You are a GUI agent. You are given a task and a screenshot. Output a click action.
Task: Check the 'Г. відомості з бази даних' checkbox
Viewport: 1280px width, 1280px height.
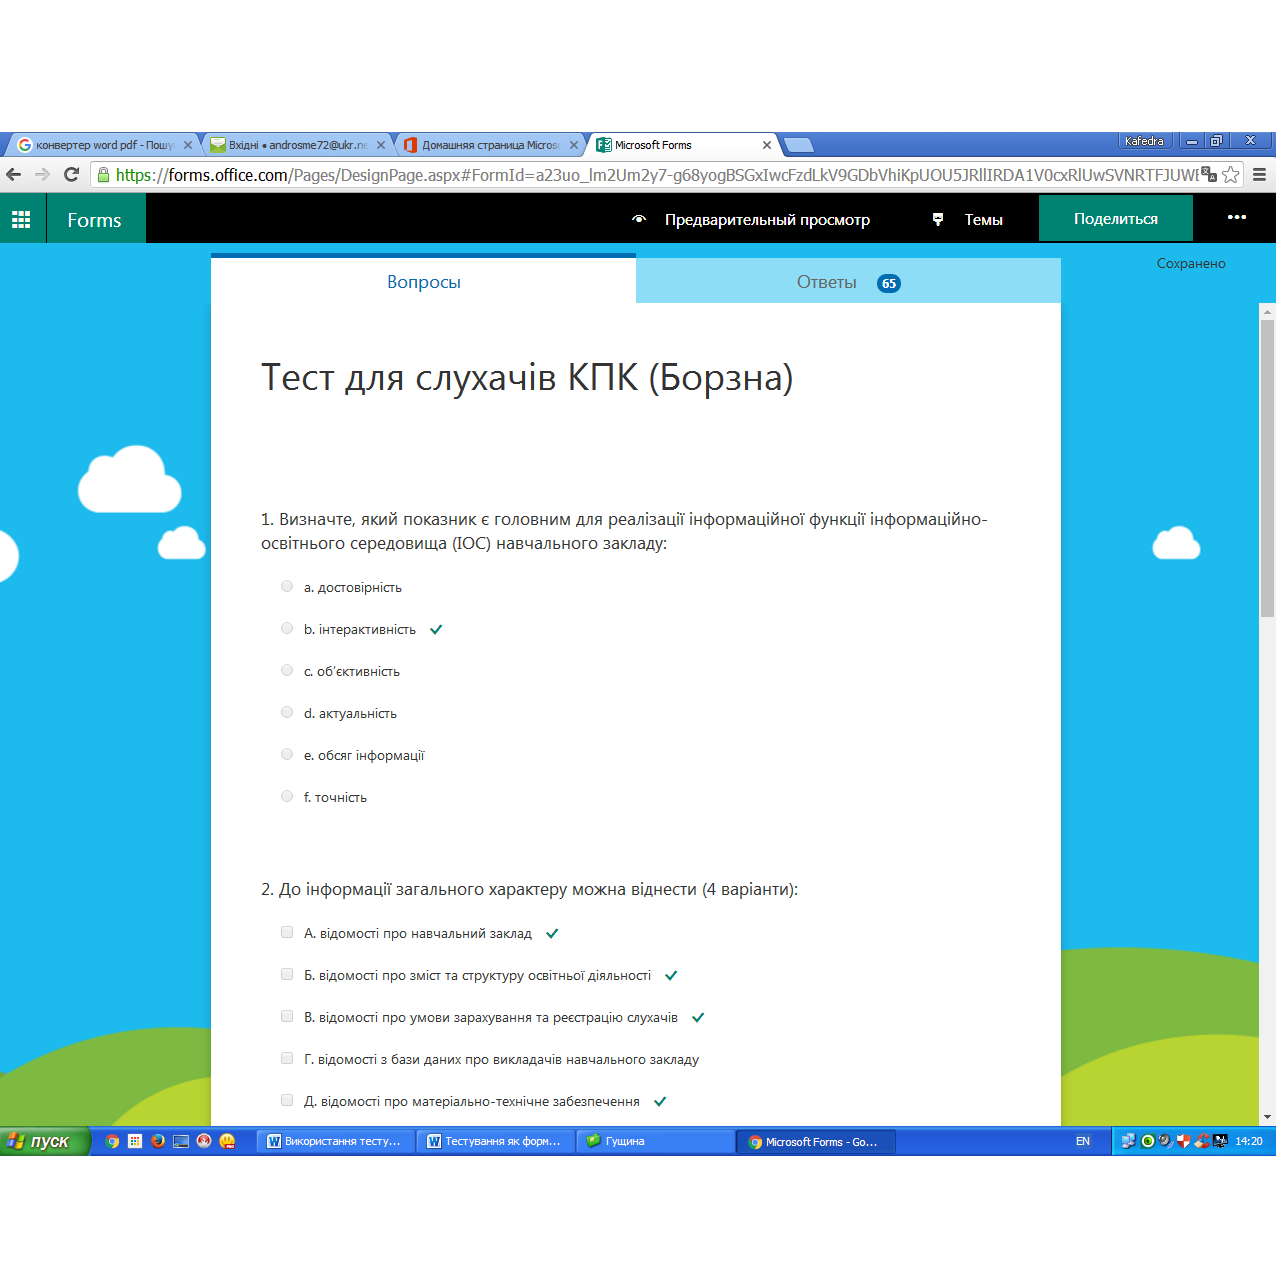tap(287, 1058)
